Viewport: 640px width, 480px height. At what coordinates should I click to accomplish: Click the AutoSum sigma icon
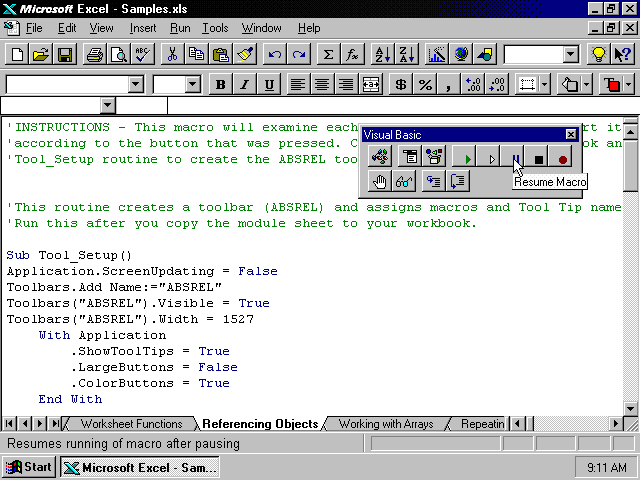click(x=328, y=54)
